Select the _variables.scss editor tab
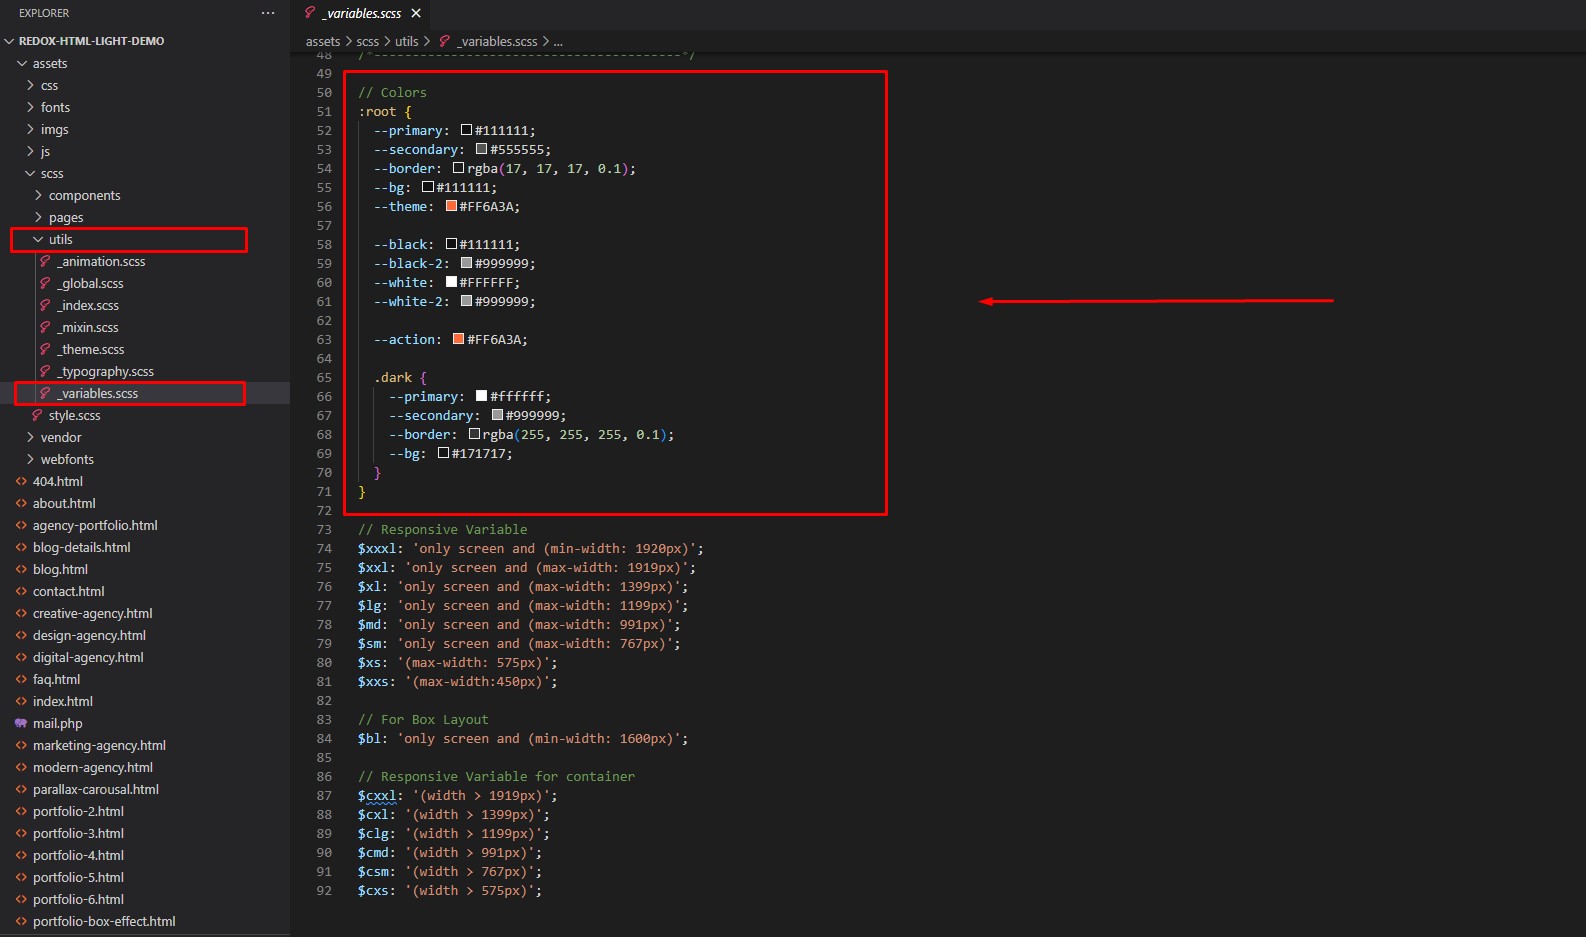Image resolution: width=1586 pixels, height=937 pixels. (x=361, y=13)
